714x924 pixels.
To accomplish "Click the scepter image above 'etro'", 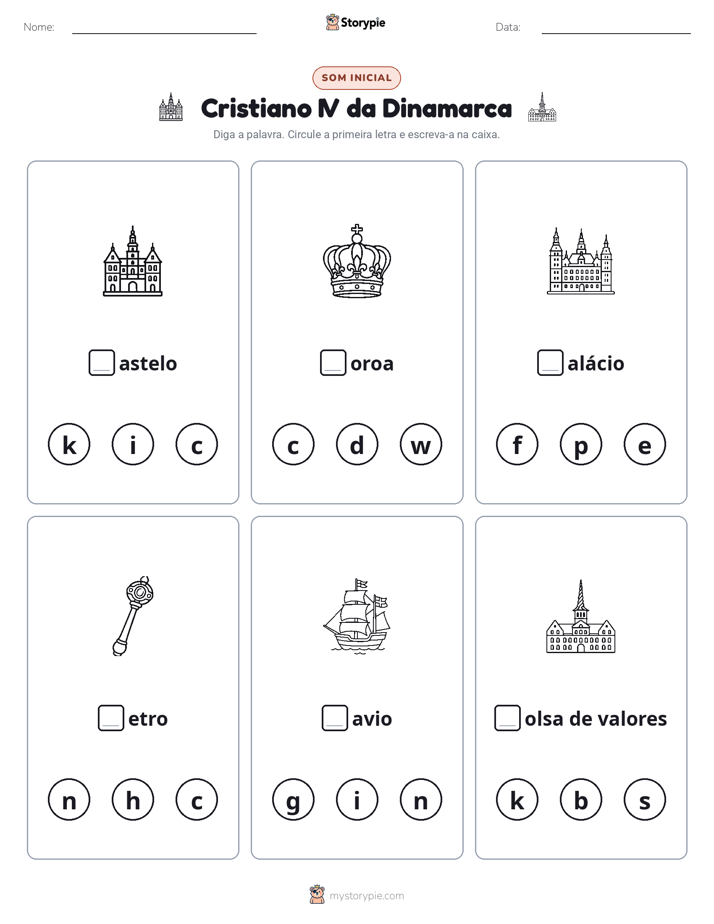I will click(x=133, y=616).
